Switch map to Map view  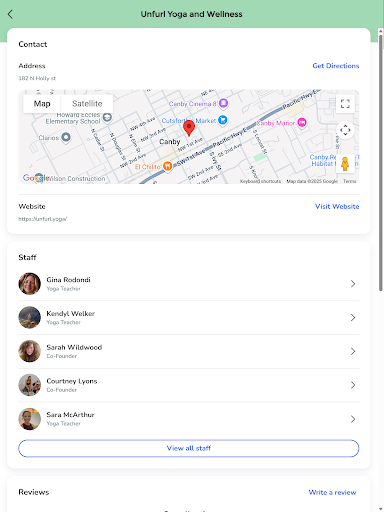tap(42, 104)
